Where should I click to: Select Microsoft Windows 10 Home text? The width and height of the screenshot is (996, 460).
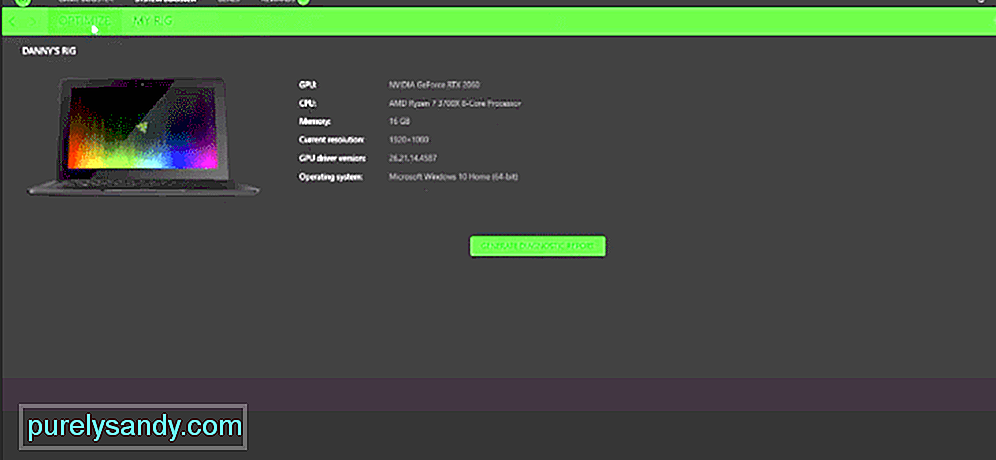coord(454,177)
